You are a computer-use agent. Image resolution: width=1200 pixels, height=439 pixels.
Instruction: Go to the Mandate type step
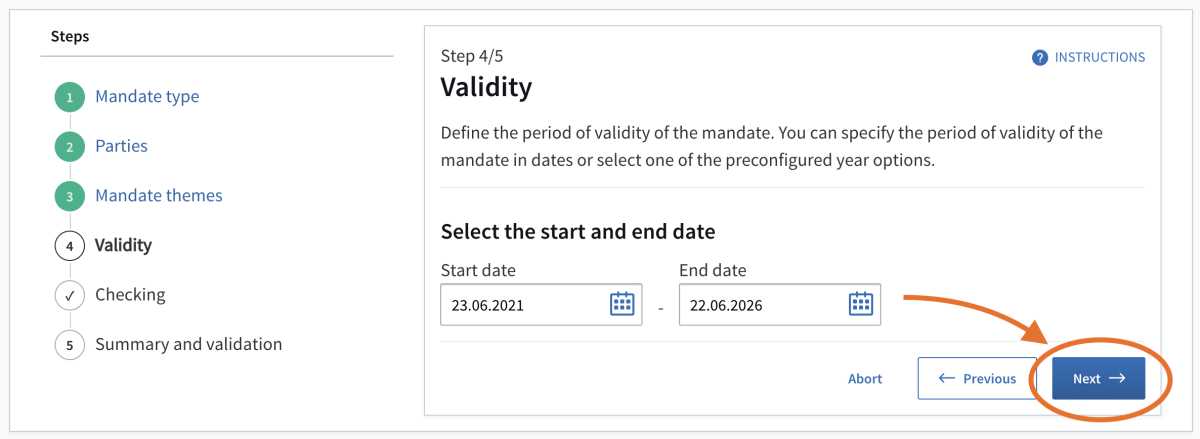pos(147,97)
